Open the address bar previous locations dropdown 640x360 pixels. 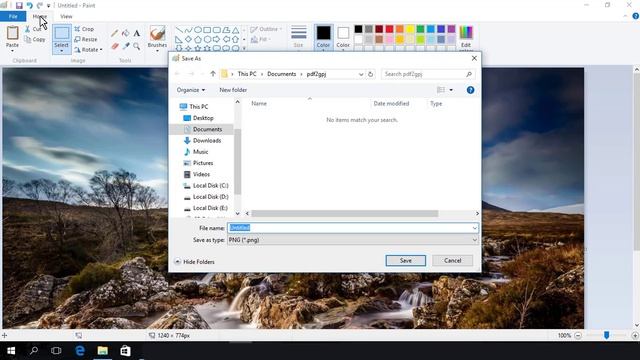click(x=361, y=74)
